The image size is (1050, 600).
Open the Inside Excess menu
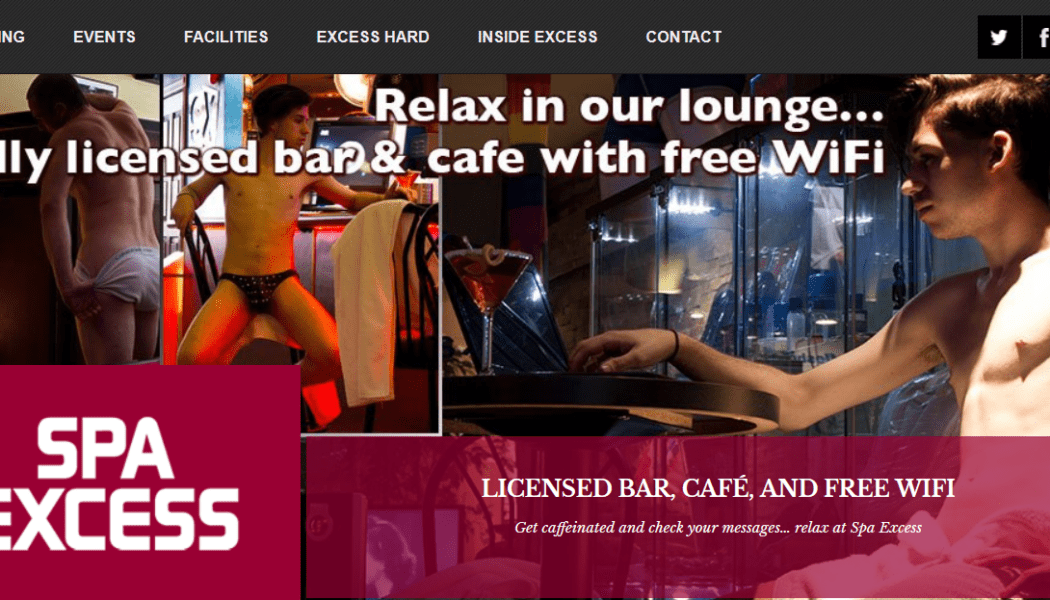(x=538, y=37)
